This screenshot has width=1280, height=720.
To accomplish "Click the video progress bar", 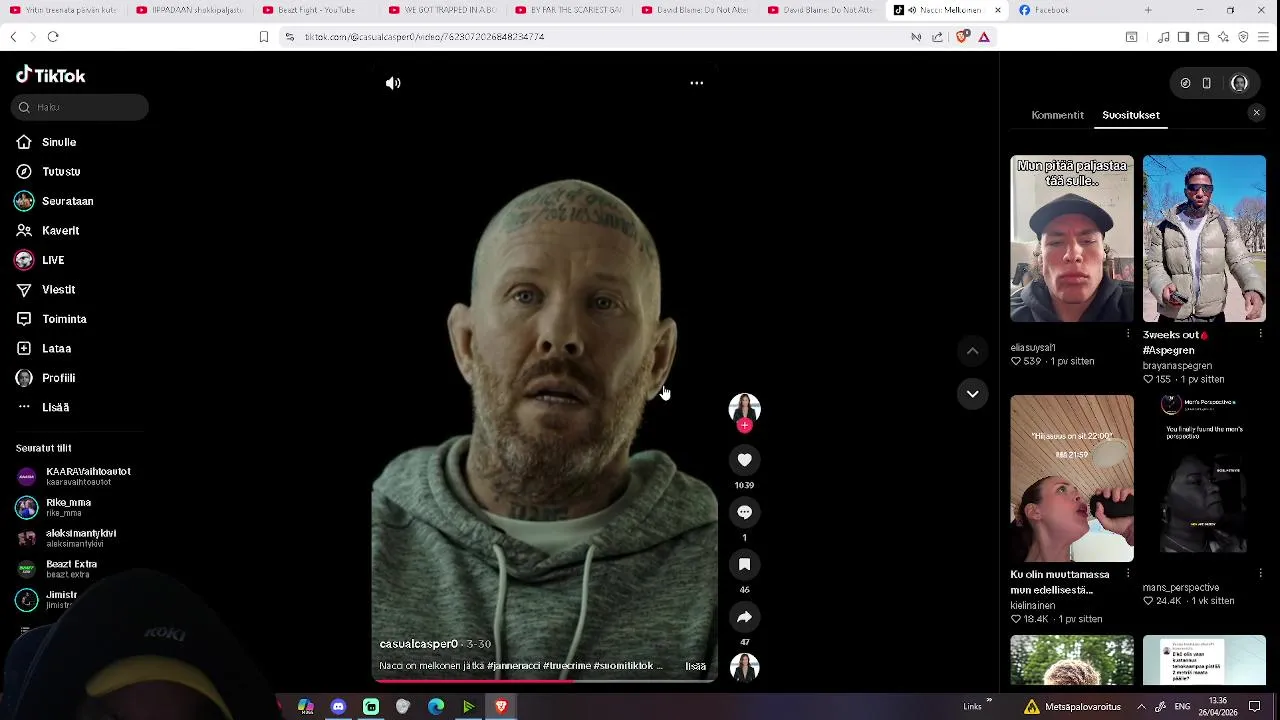I will coord(545,681).
